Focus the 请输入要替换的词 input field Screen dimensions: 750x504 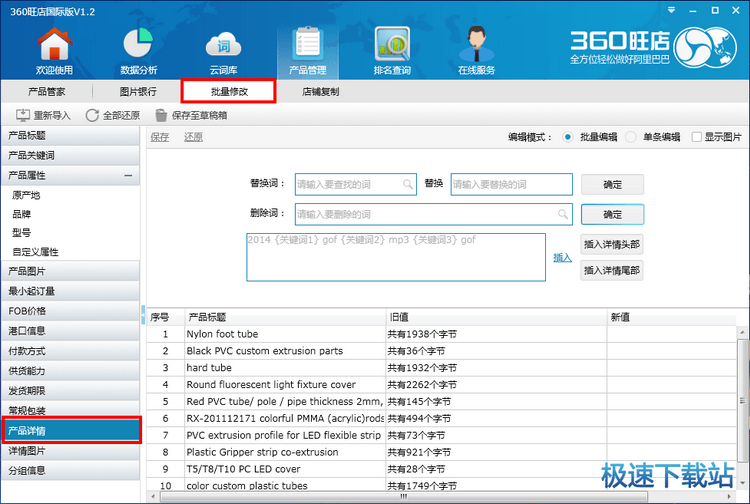point(511,185)
